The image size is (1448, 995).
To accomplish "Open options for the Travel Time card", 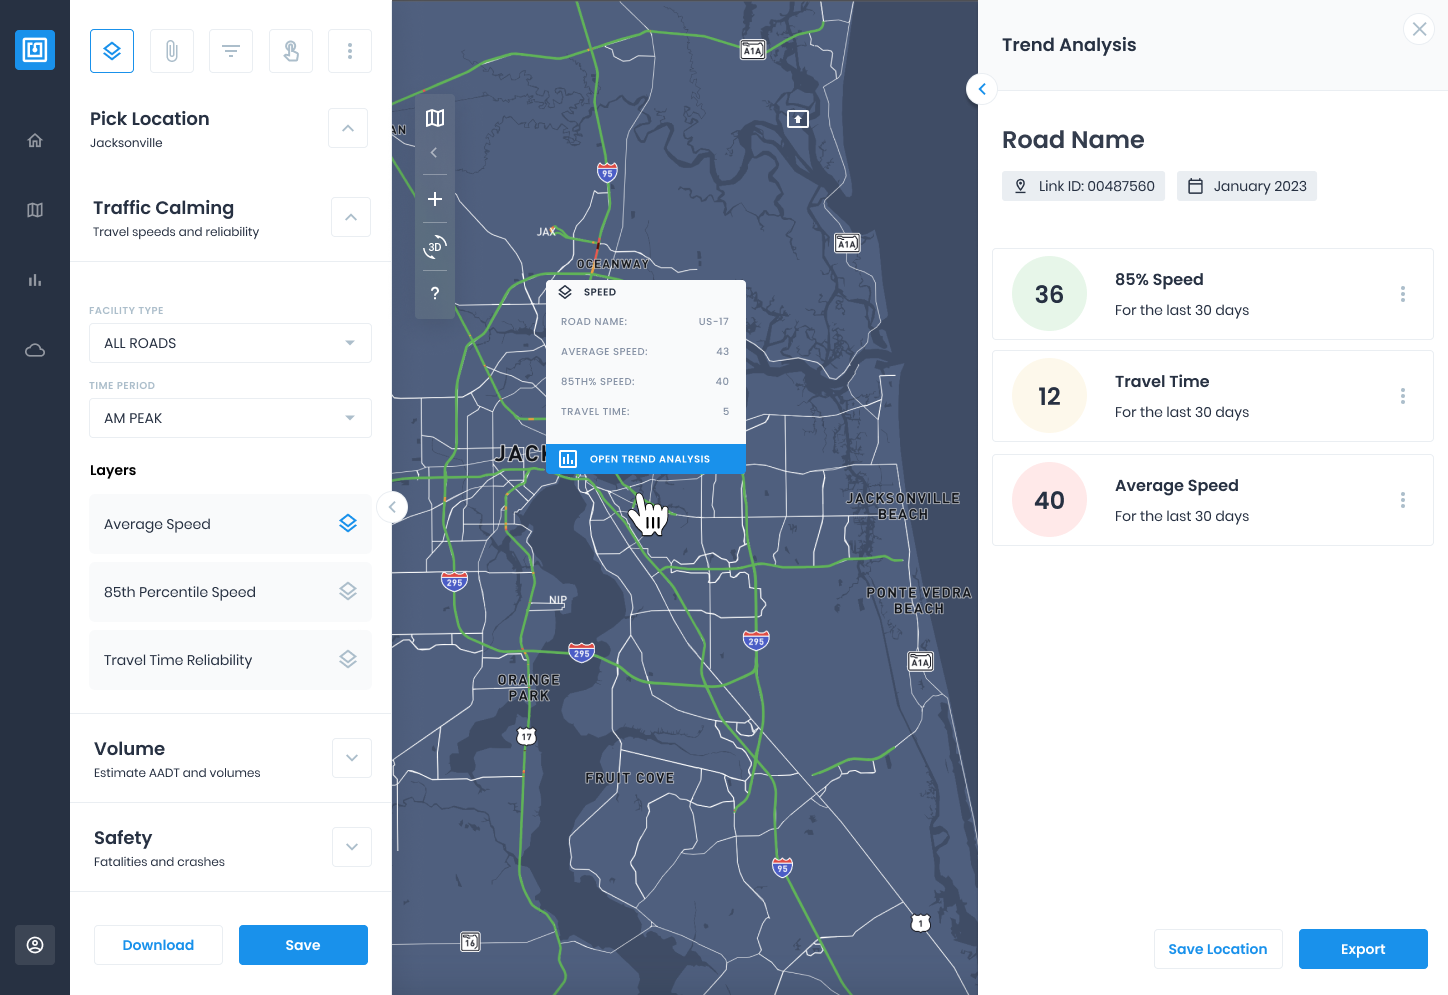I will [1402, 396].
